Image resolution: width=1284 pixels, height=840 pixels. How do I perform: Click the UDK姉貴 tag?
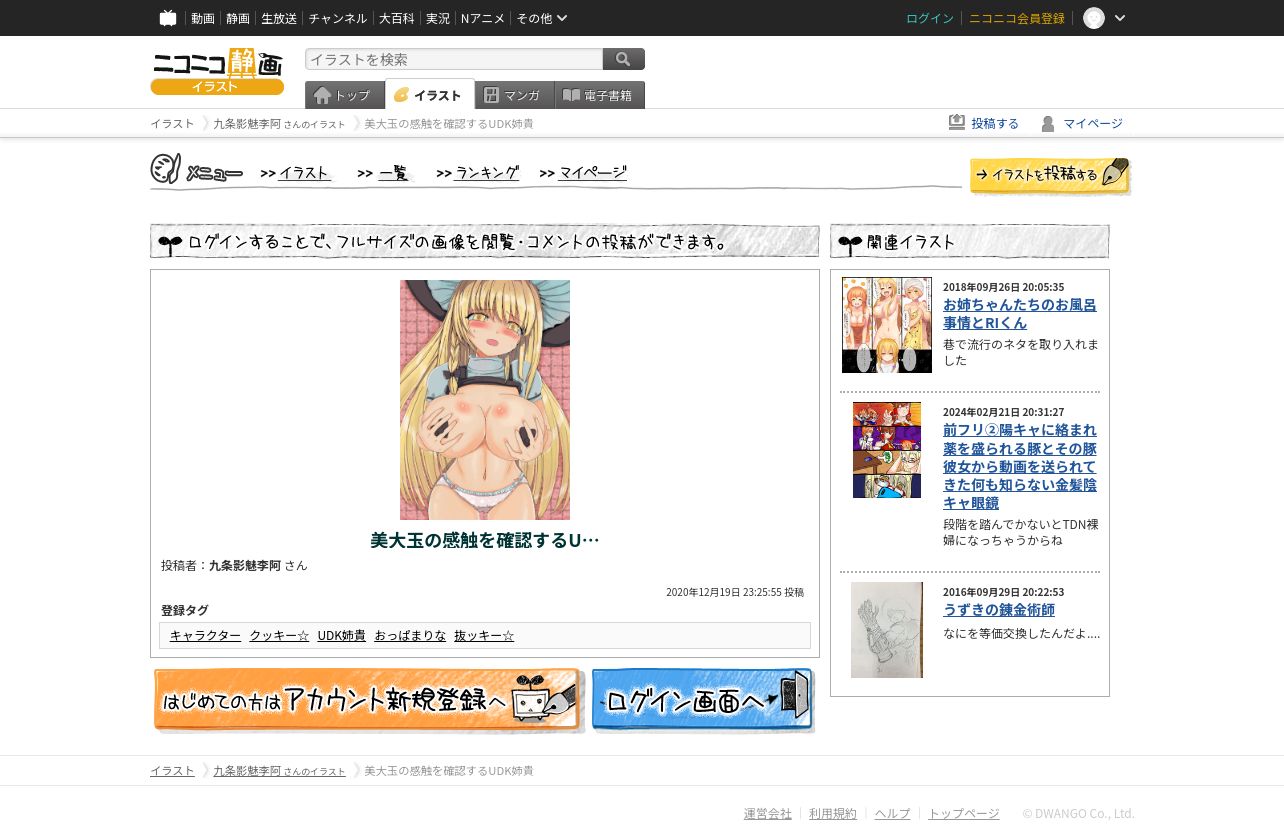pos(342,635)
